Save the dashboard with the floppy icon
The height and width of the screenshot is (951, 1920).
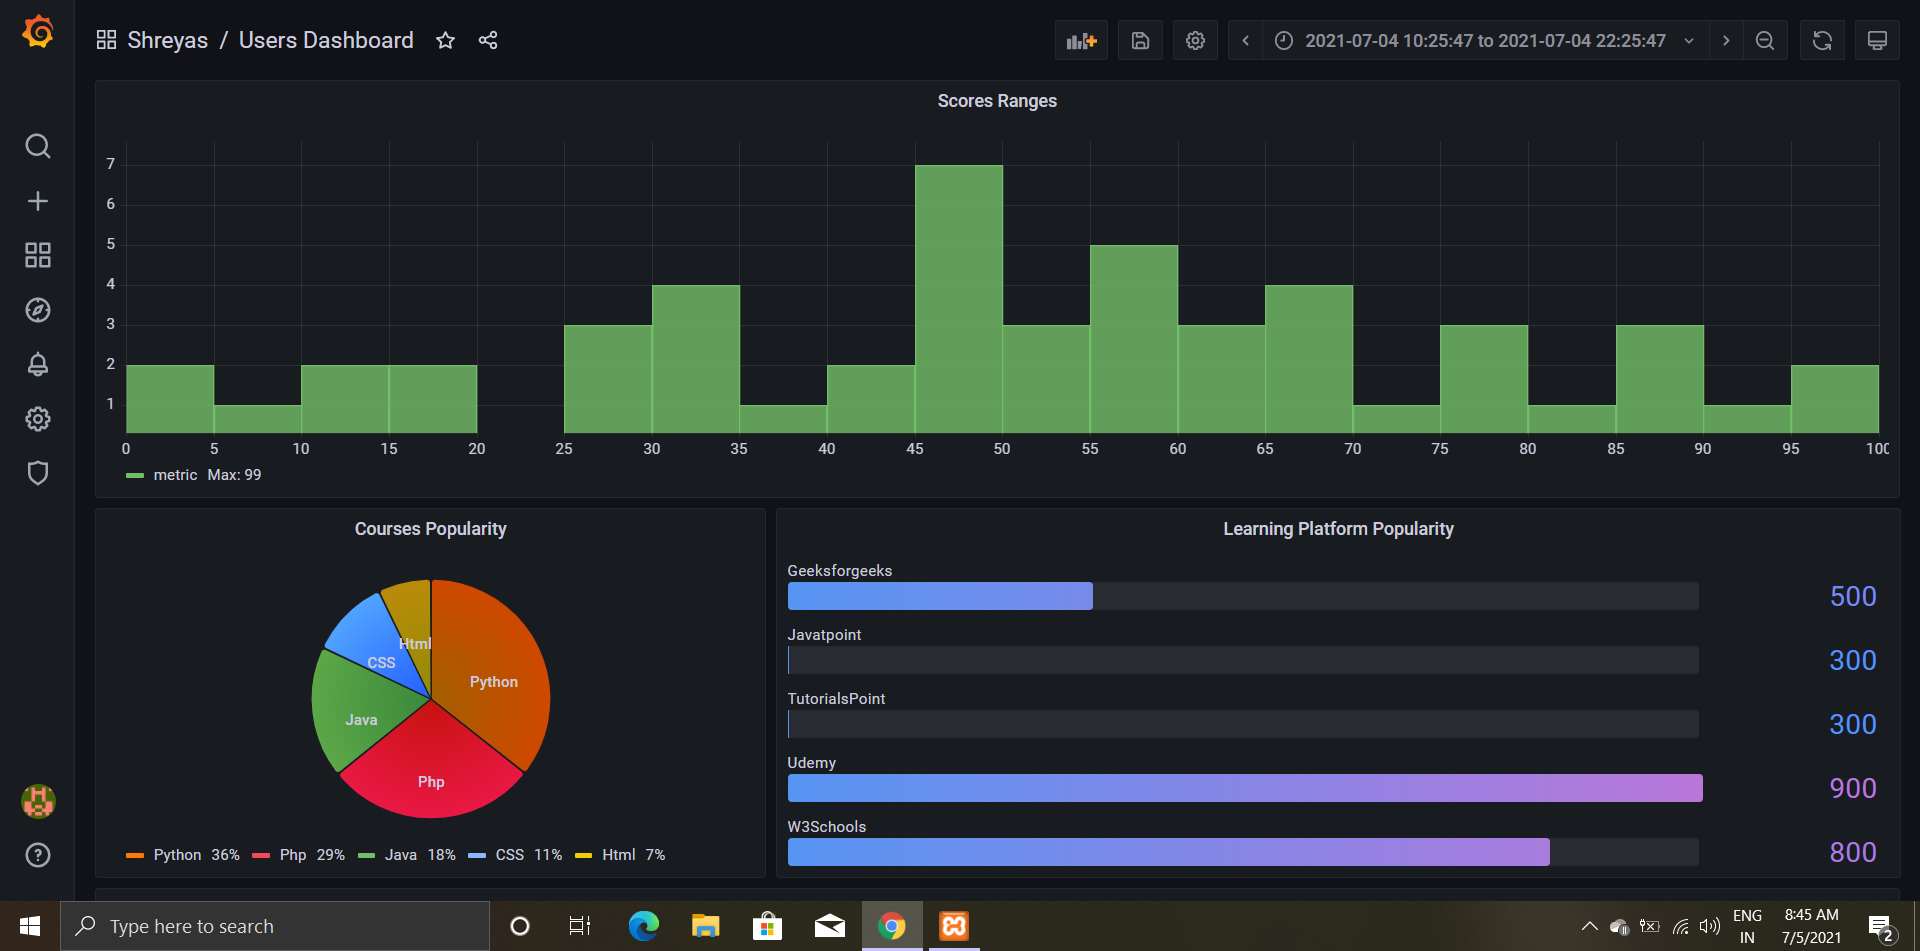(1139, 40)
